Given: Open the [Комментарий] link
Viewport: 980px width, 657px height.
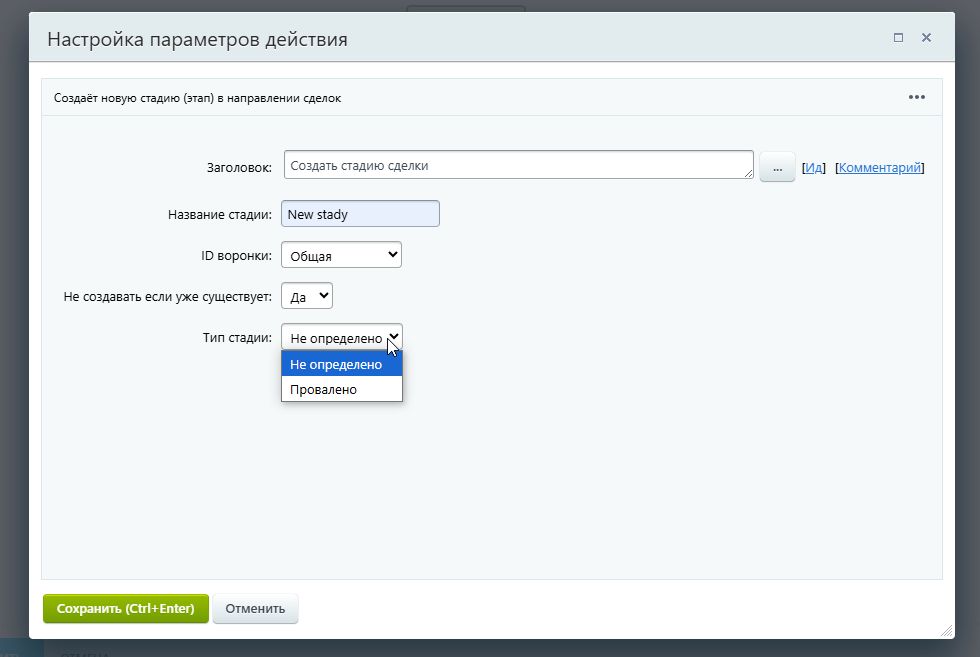Looking at the screenshot, I should point(879,168).
